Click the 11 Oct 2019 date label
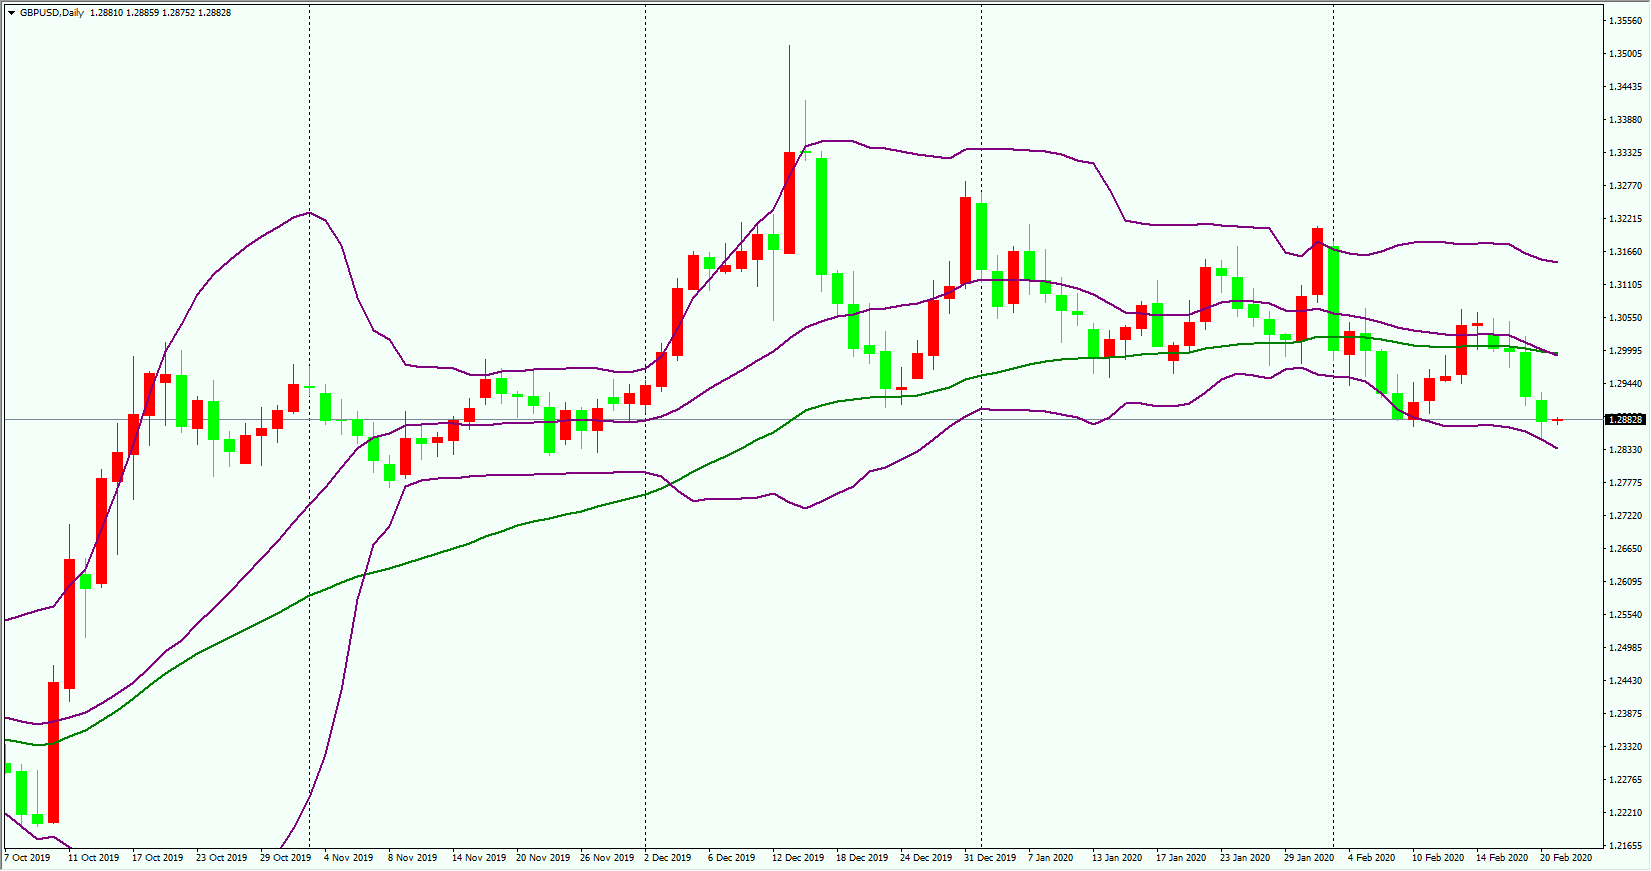Image resolution: width=1651 pixels, height=871 pixels. coord(93,857)
